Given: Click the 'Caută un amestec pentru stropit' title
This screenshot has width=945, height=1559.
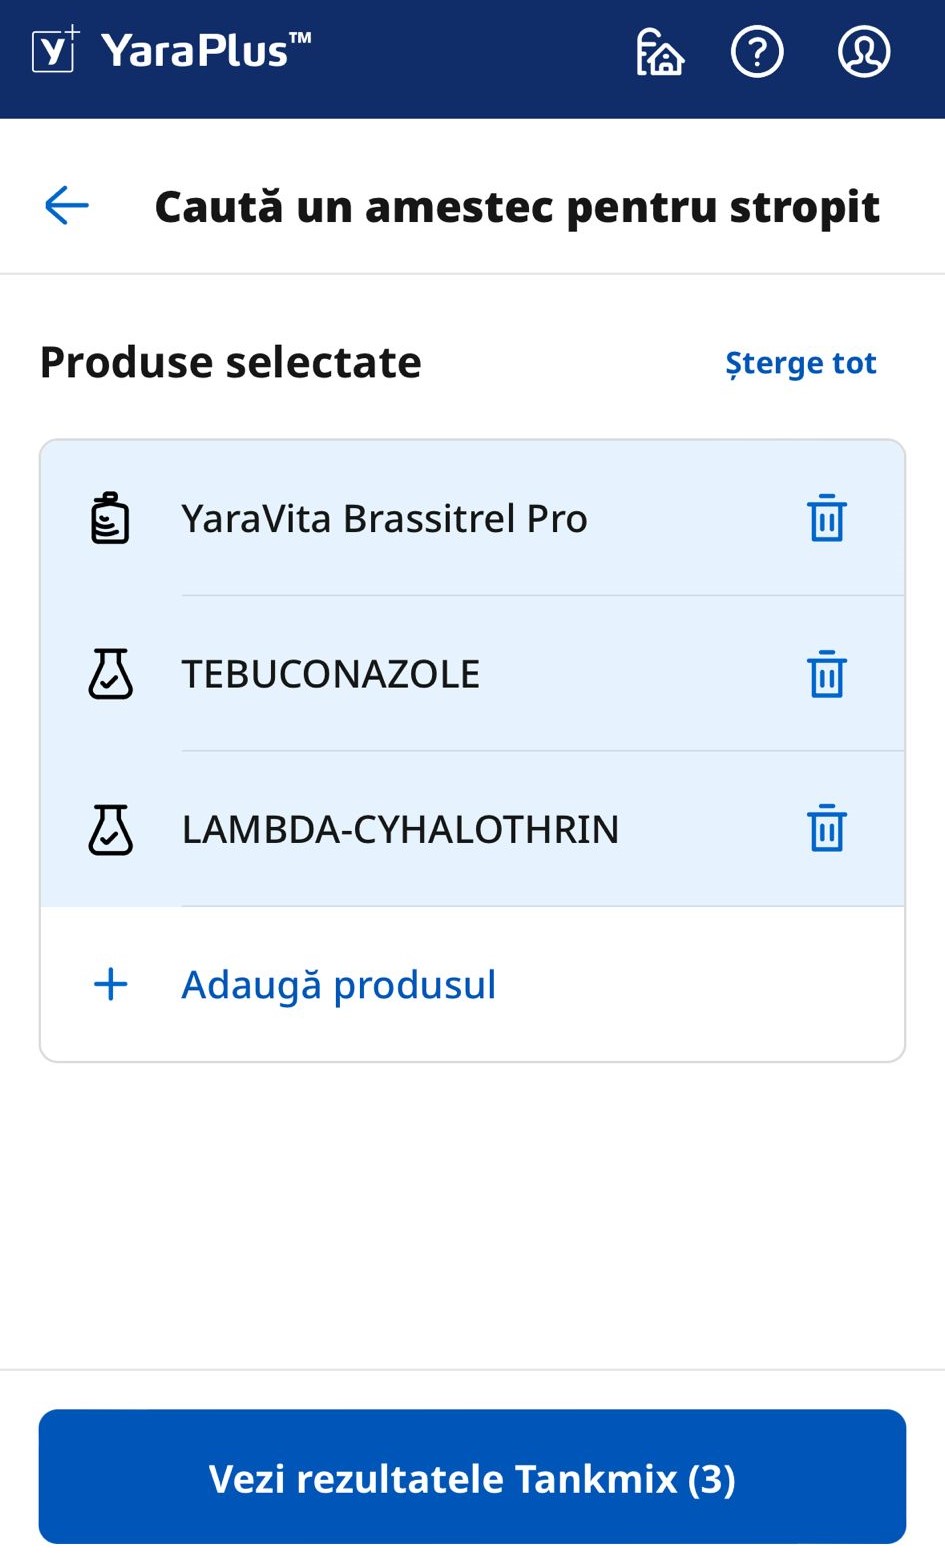Looking at the screenshot, I should pyautogui.click(x=517, y=207).
